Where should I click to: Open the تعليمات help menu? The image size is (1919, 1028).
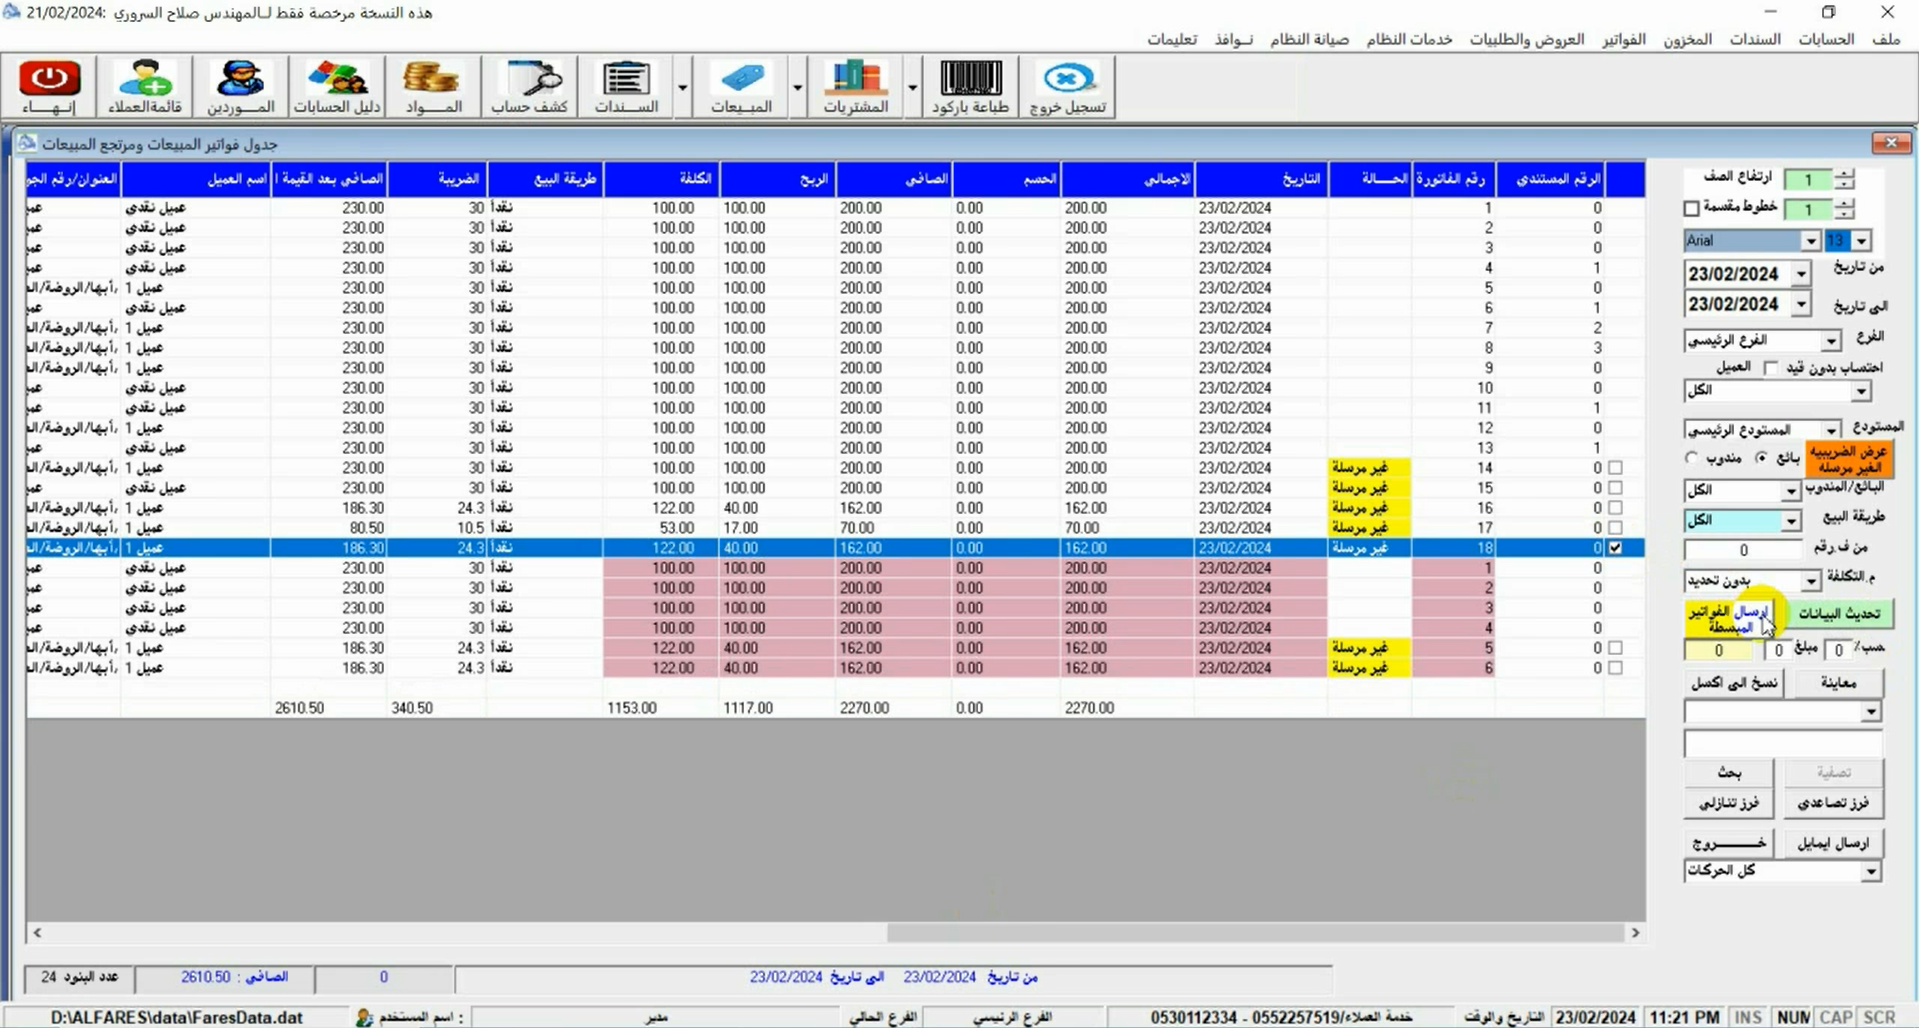[x=1172, y=39]
